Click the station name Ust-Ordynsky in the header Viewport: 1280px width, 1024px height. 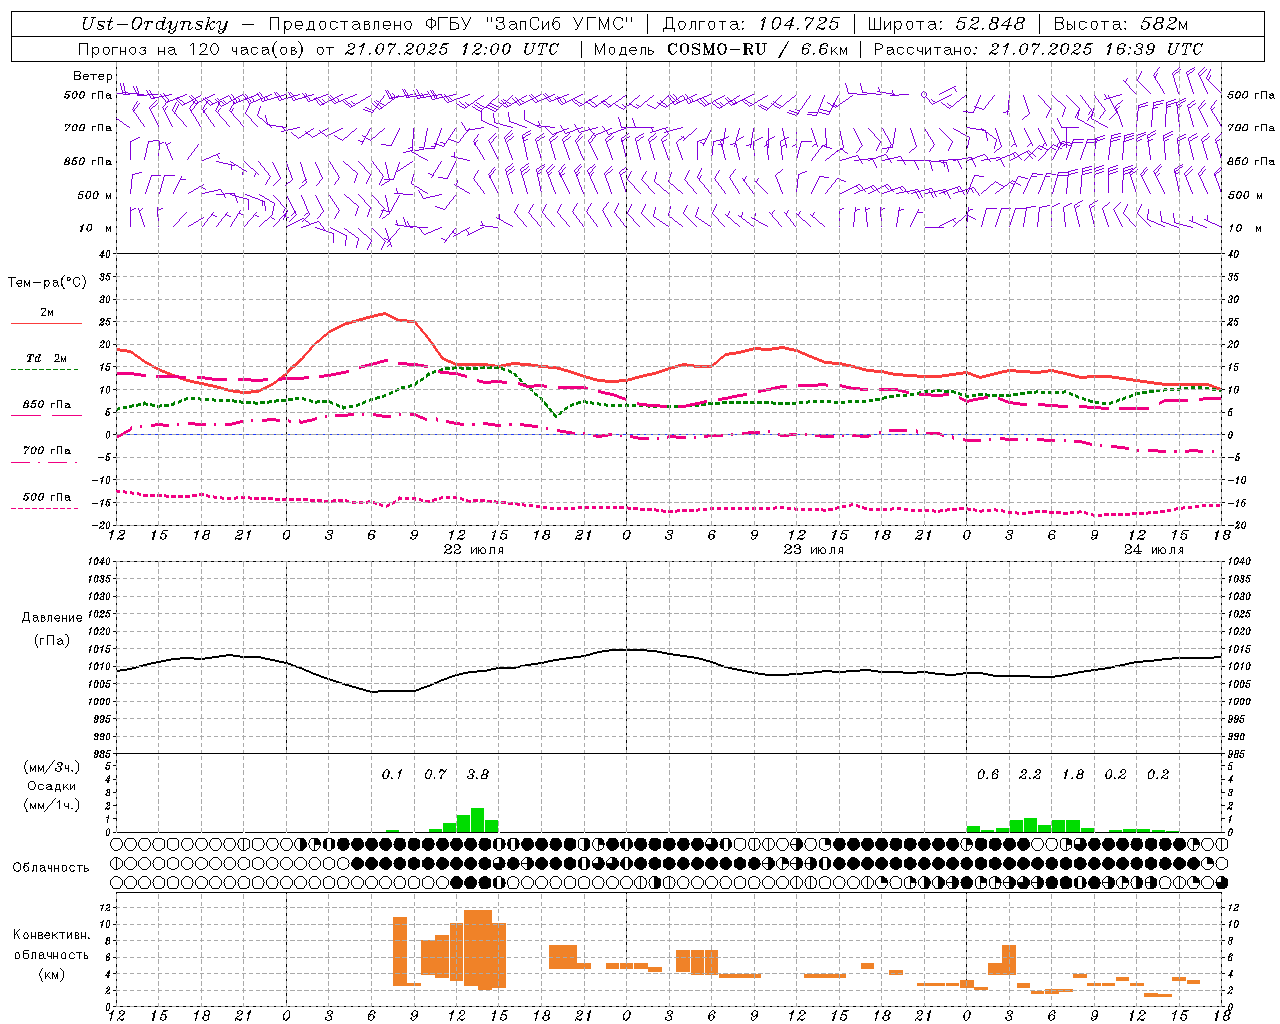click(155, 24)
